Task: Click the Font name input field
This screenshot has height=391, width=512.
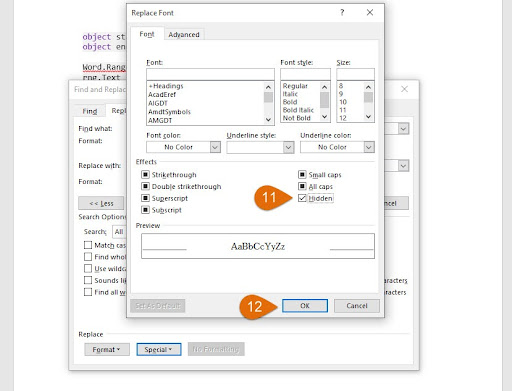Action: [210, 74]
